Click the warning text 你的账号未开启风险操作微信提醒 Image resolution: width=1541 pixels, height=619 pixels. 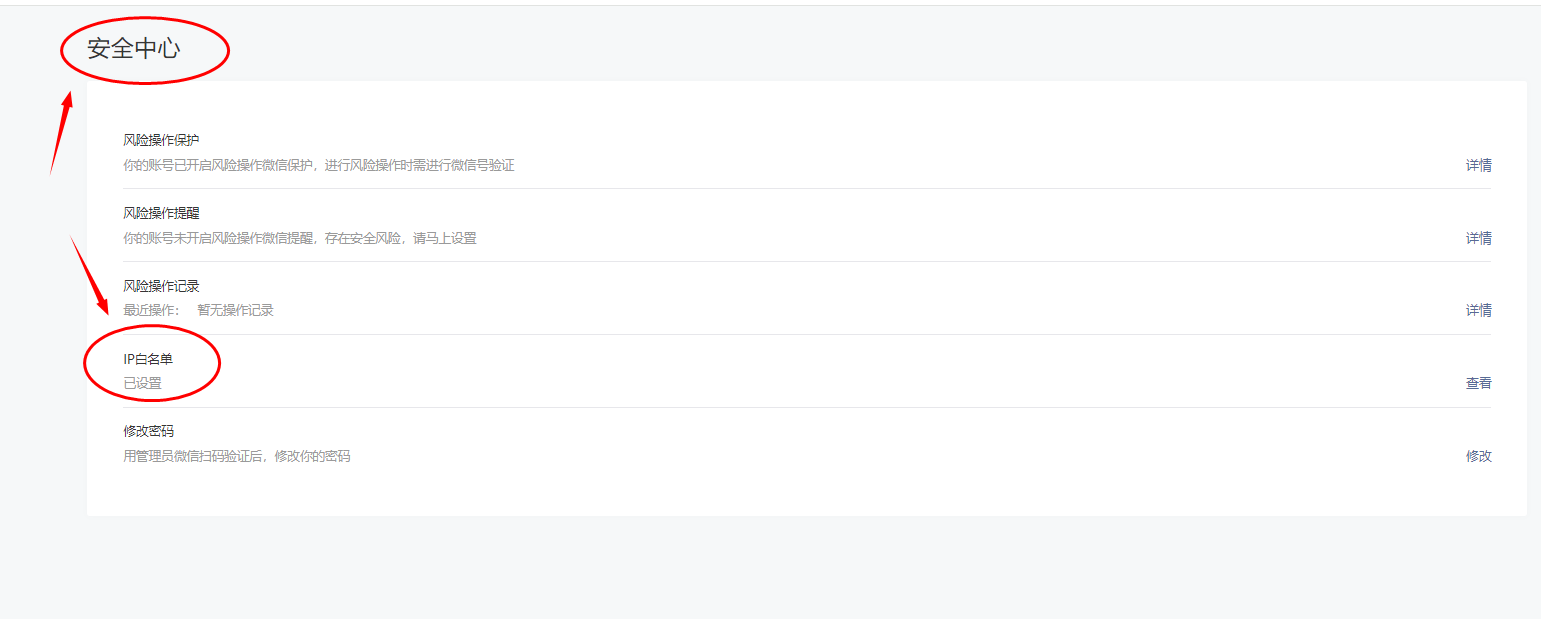pyautogui.click(x=218, y=239)
